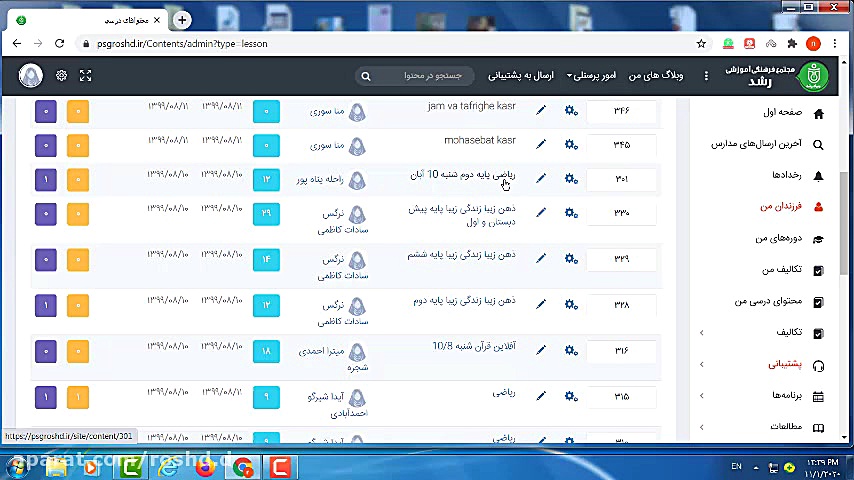Open ارسال به پشتیبانی menu item
Screen dimensions: 854x480
coord(521,76)
